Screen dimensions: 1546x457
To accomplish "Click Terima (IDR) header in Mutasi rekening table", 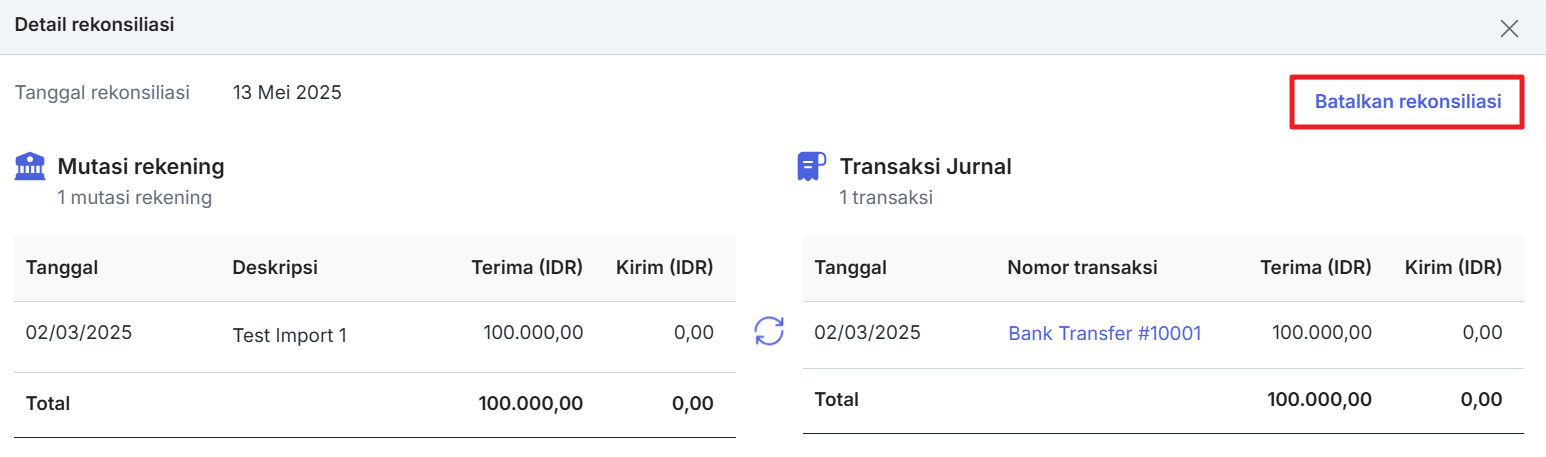I will tap(527, 268).
